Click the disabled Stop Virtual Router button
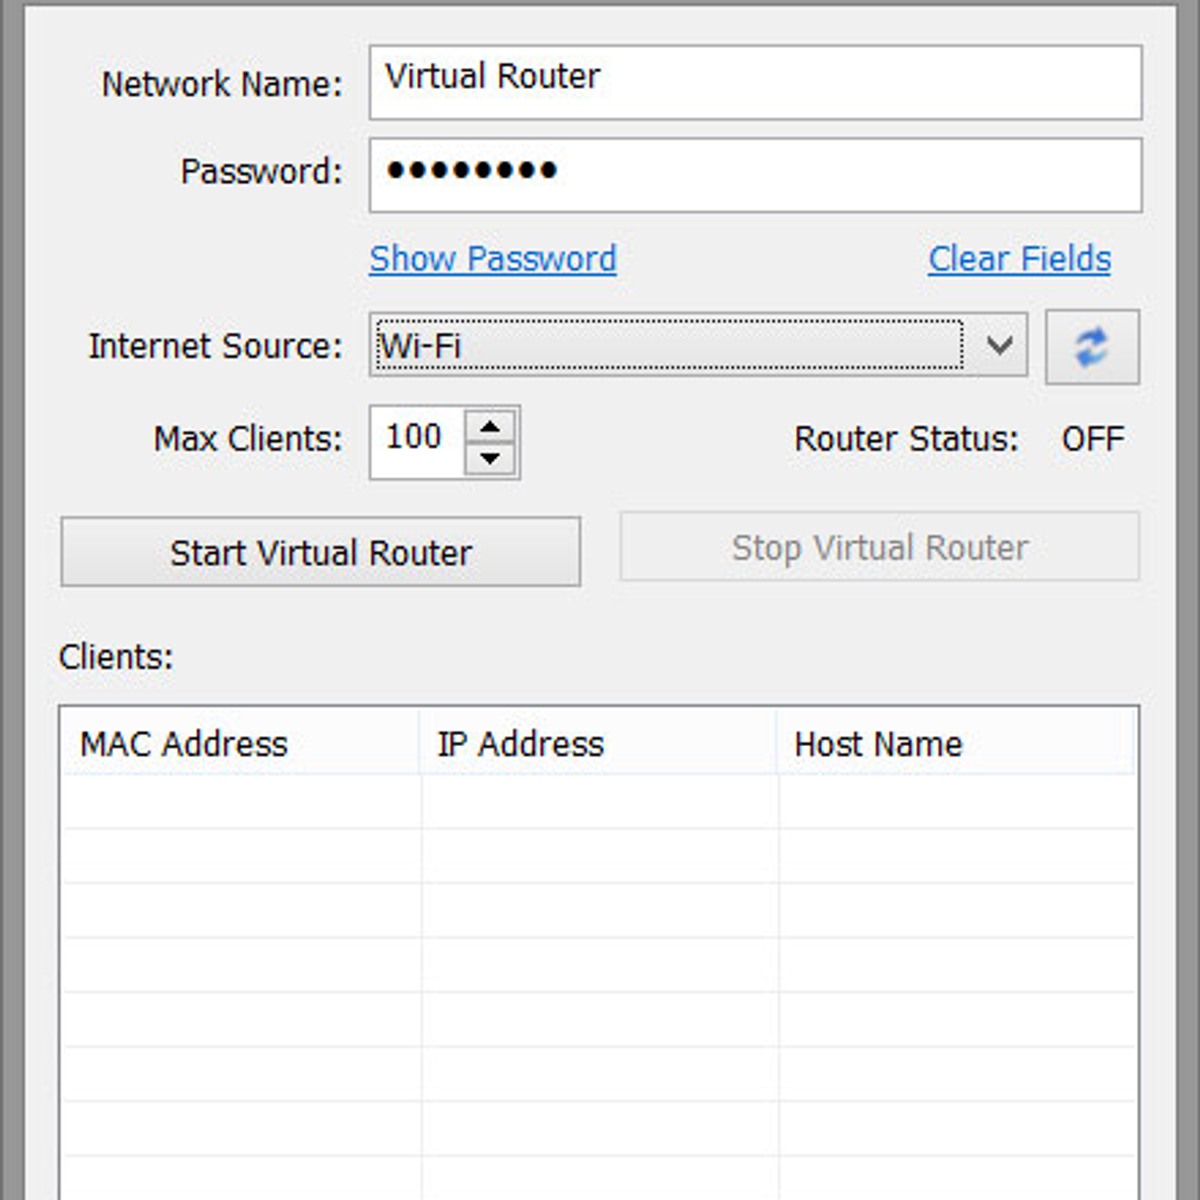Image resolution: width=1200 pixels, height=1200 pixels. point(879,547)
